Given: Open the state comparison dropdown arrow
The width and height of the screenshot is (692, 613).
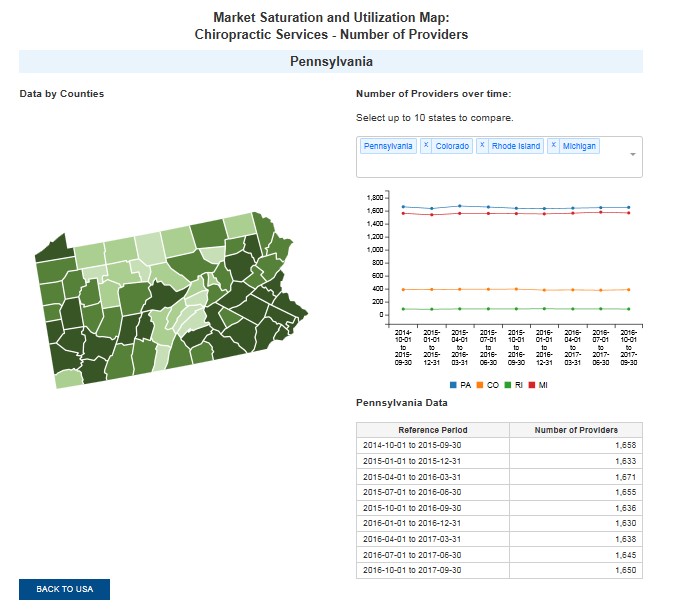Looking at the screenshot, I should pyautogui.click(x=632, y=155).
